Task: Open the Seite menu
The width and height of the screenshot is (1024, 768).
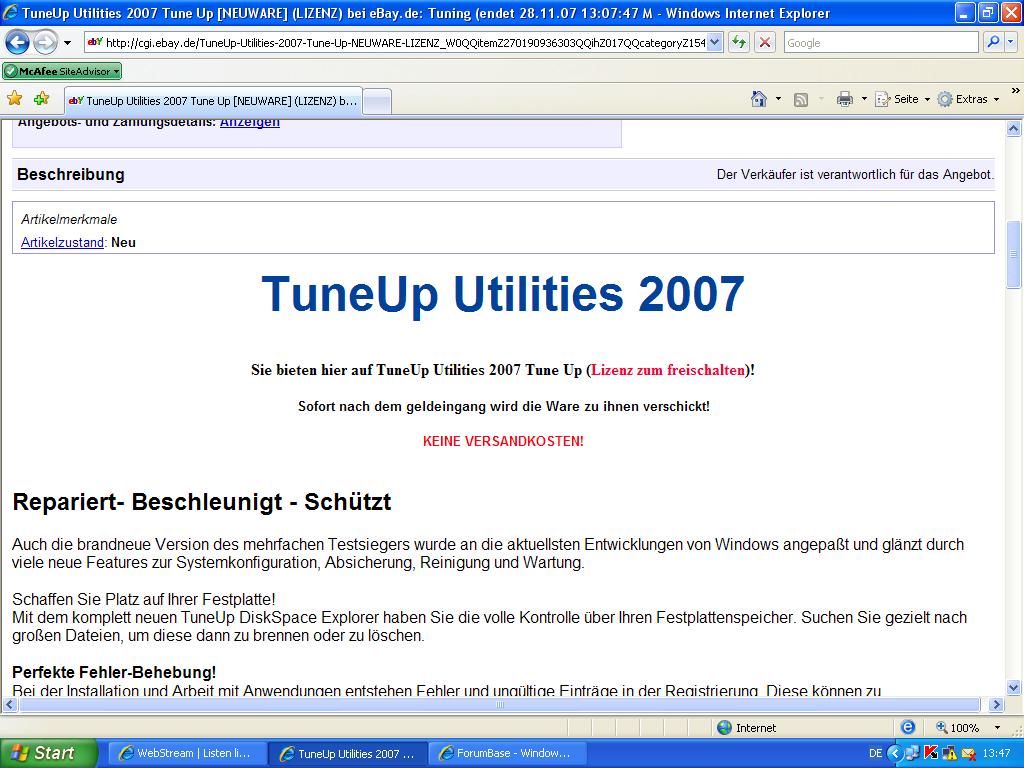Action: pyautogui.click(x=903, y=99)
